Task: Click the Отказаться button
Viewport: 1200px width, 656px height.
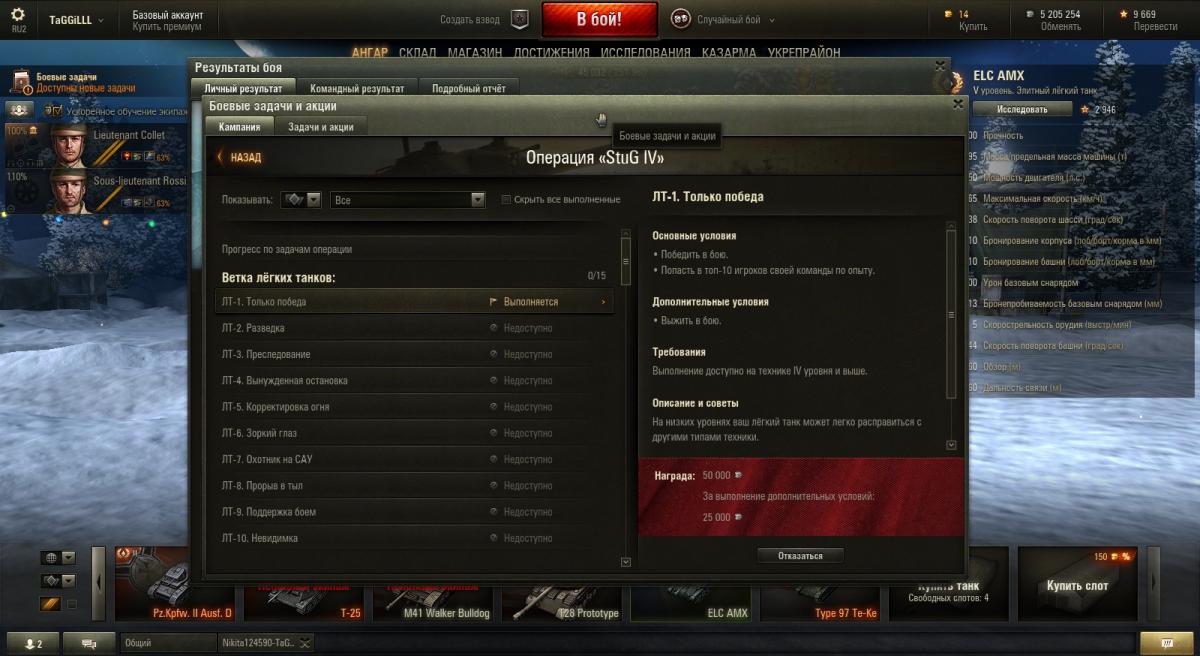Action: tap(800, 556)
